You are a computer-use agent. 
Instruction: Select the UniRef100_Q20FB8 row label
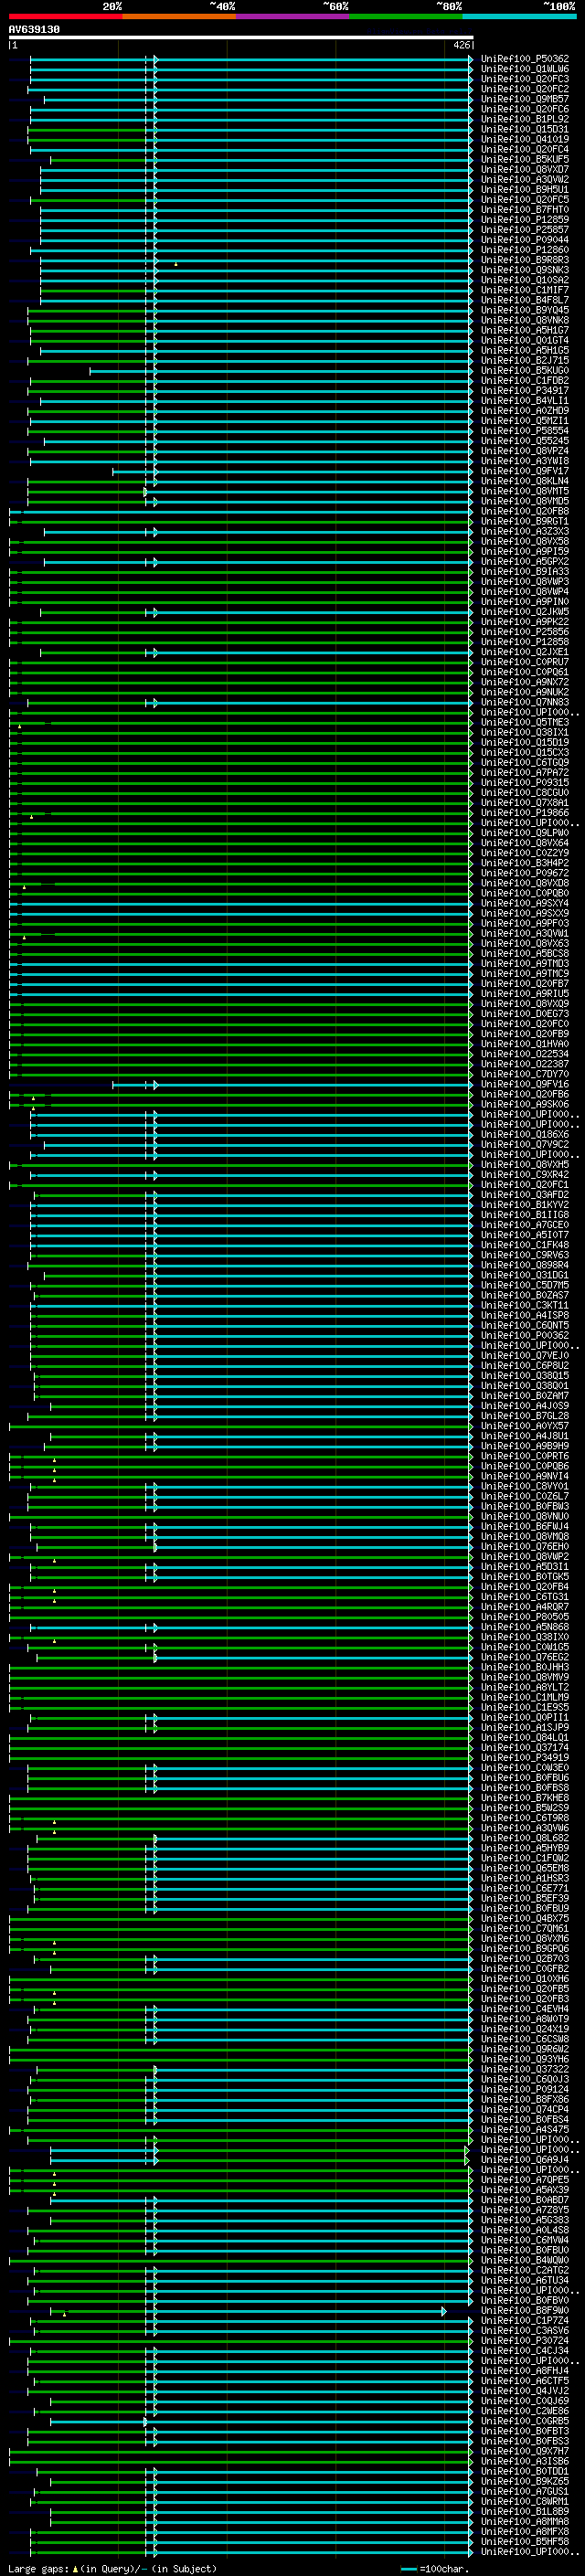tap(525, 512)
